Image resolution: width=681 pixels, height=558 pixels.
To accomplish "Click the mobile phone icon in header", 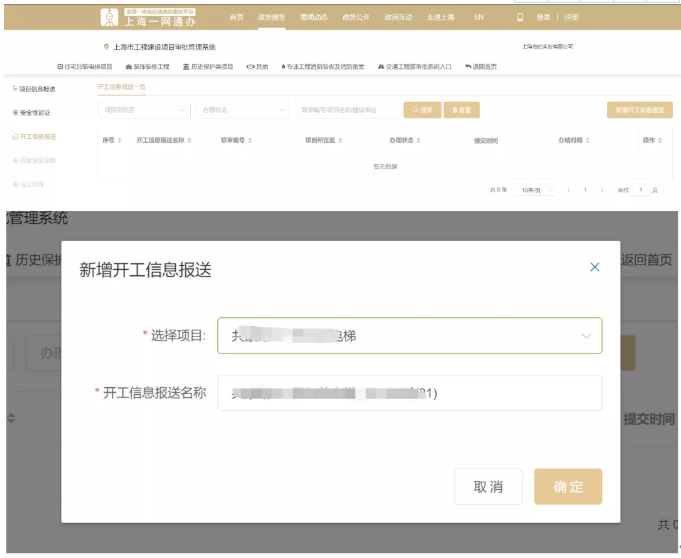I will pyautogui.click(x=519, y=17).
